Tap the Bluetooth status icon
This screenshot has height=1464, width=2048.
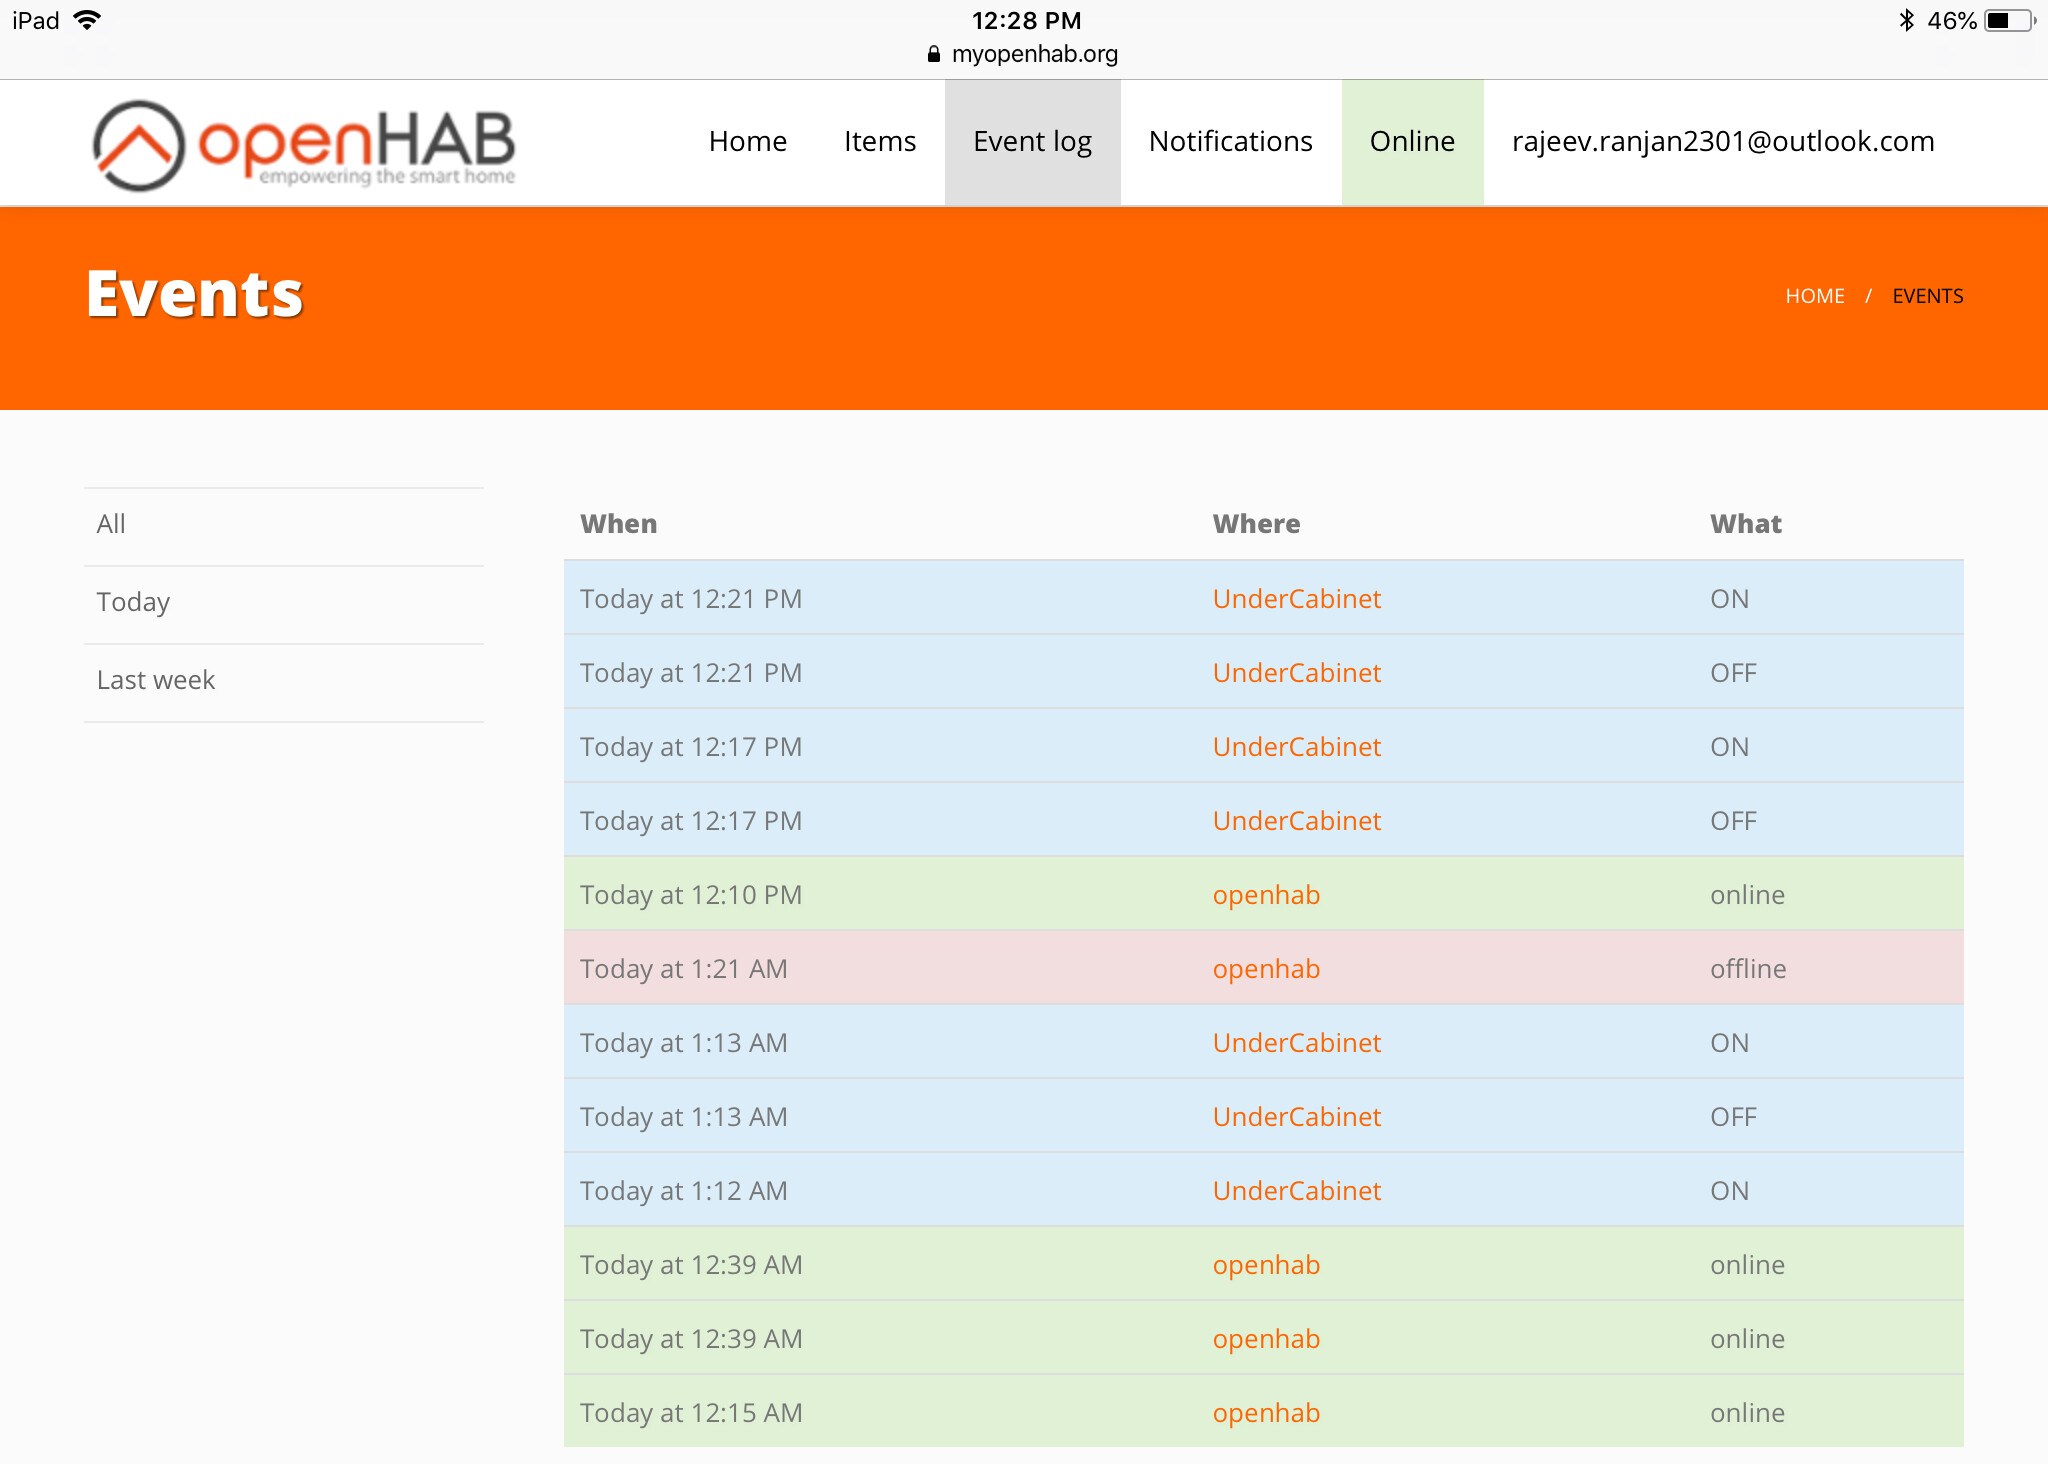coord(1906,20)
